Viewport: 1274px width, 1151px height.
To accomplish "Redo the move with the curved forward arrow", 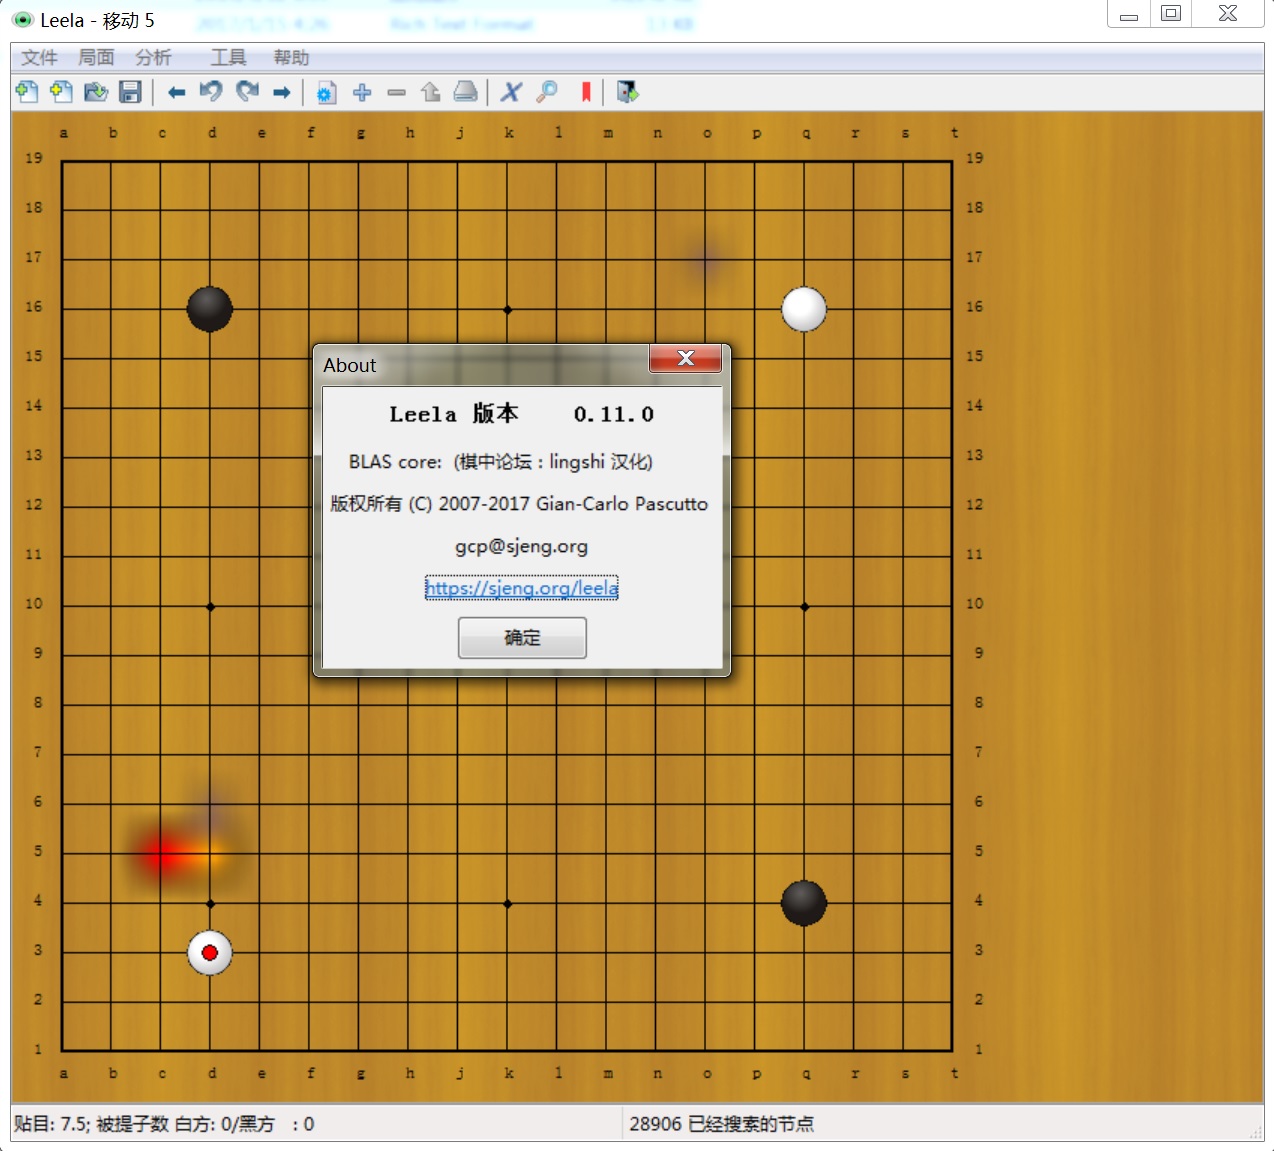I will (247, 92).
